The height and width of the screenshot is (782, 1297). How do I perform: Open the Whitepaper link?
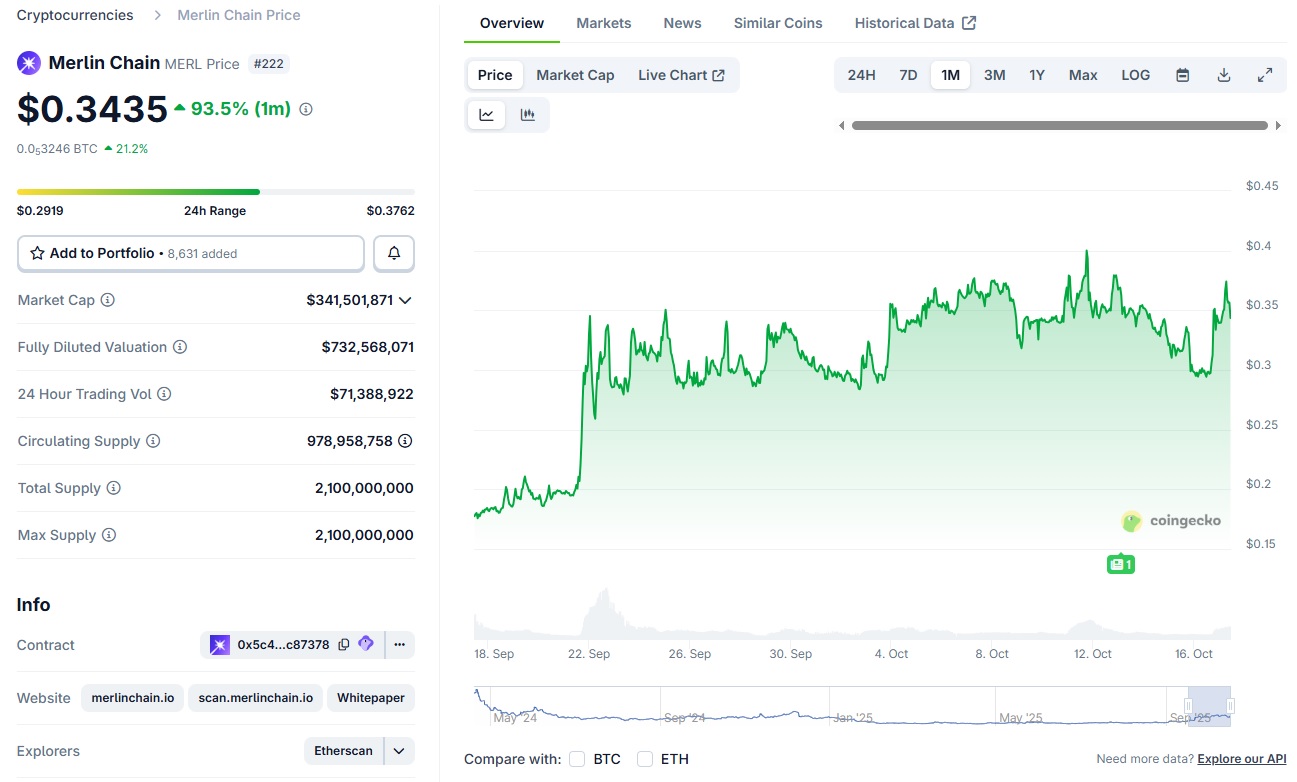pyautogui.click(x=371, y=698)
